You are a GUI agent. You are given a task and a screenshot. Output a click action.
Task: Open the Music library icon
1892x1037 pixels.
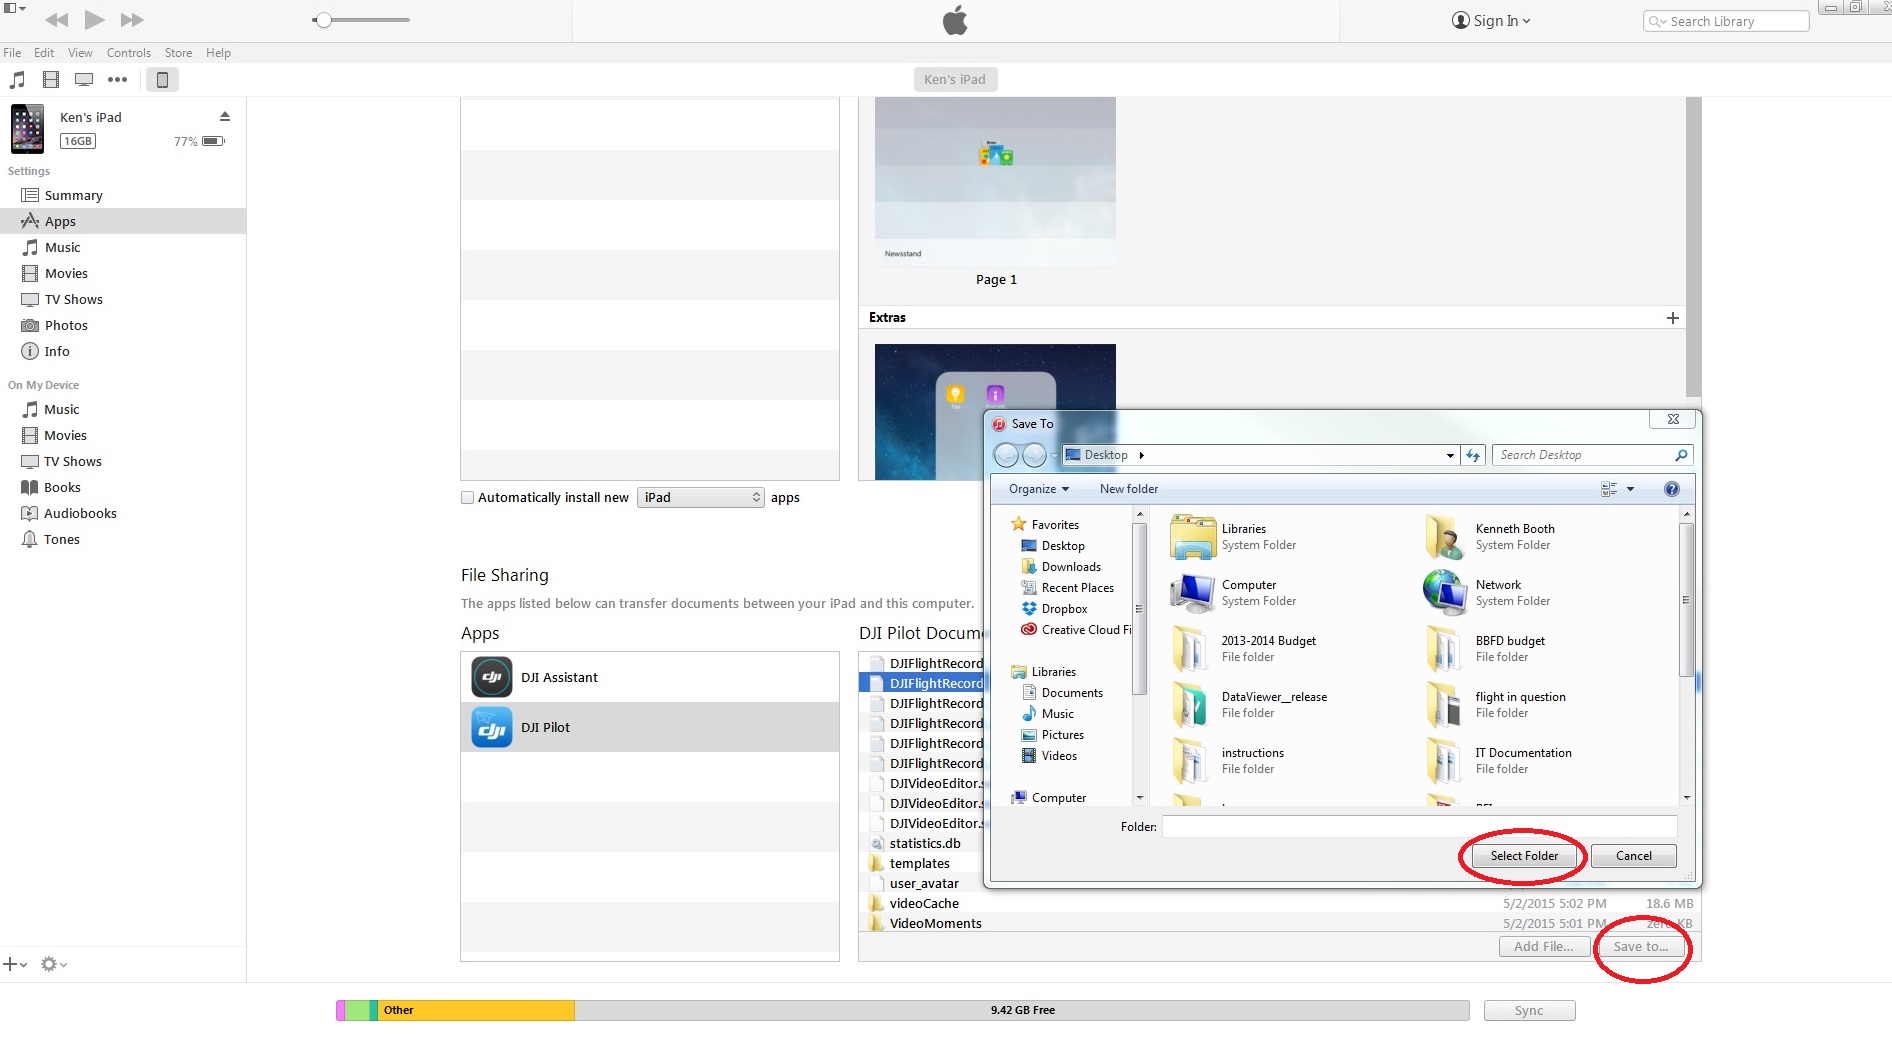tap(17, 79)
